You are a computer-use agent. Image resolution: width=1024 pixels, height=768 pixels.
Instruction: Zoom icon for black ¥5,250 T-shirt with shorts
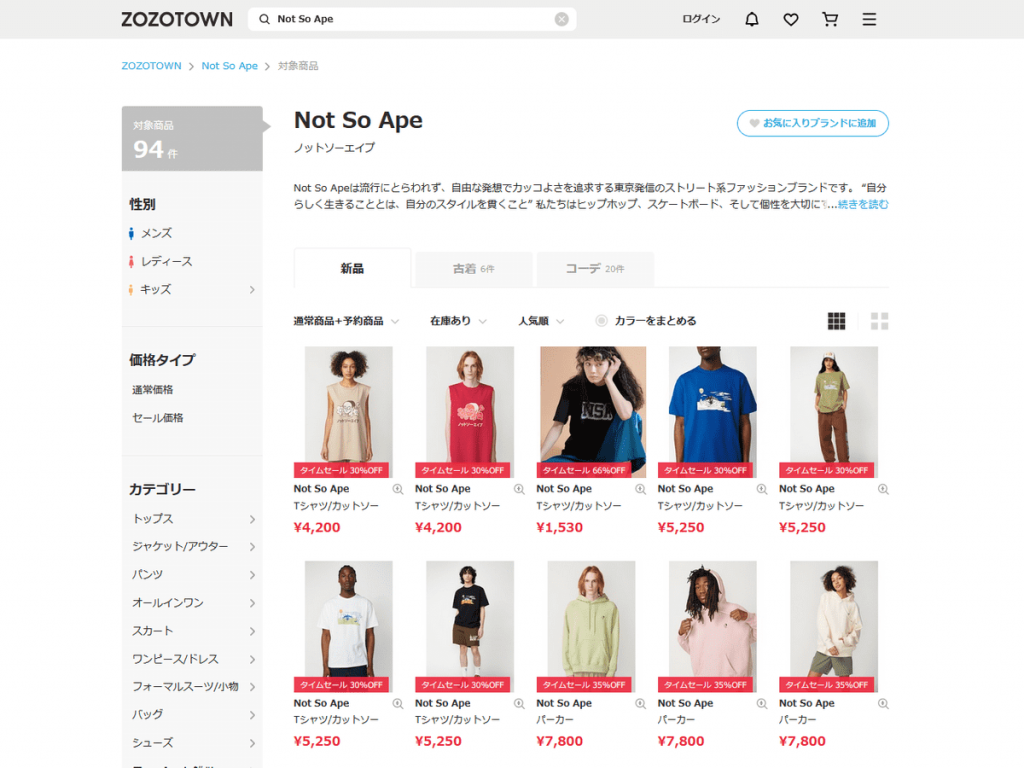[519, 703]
